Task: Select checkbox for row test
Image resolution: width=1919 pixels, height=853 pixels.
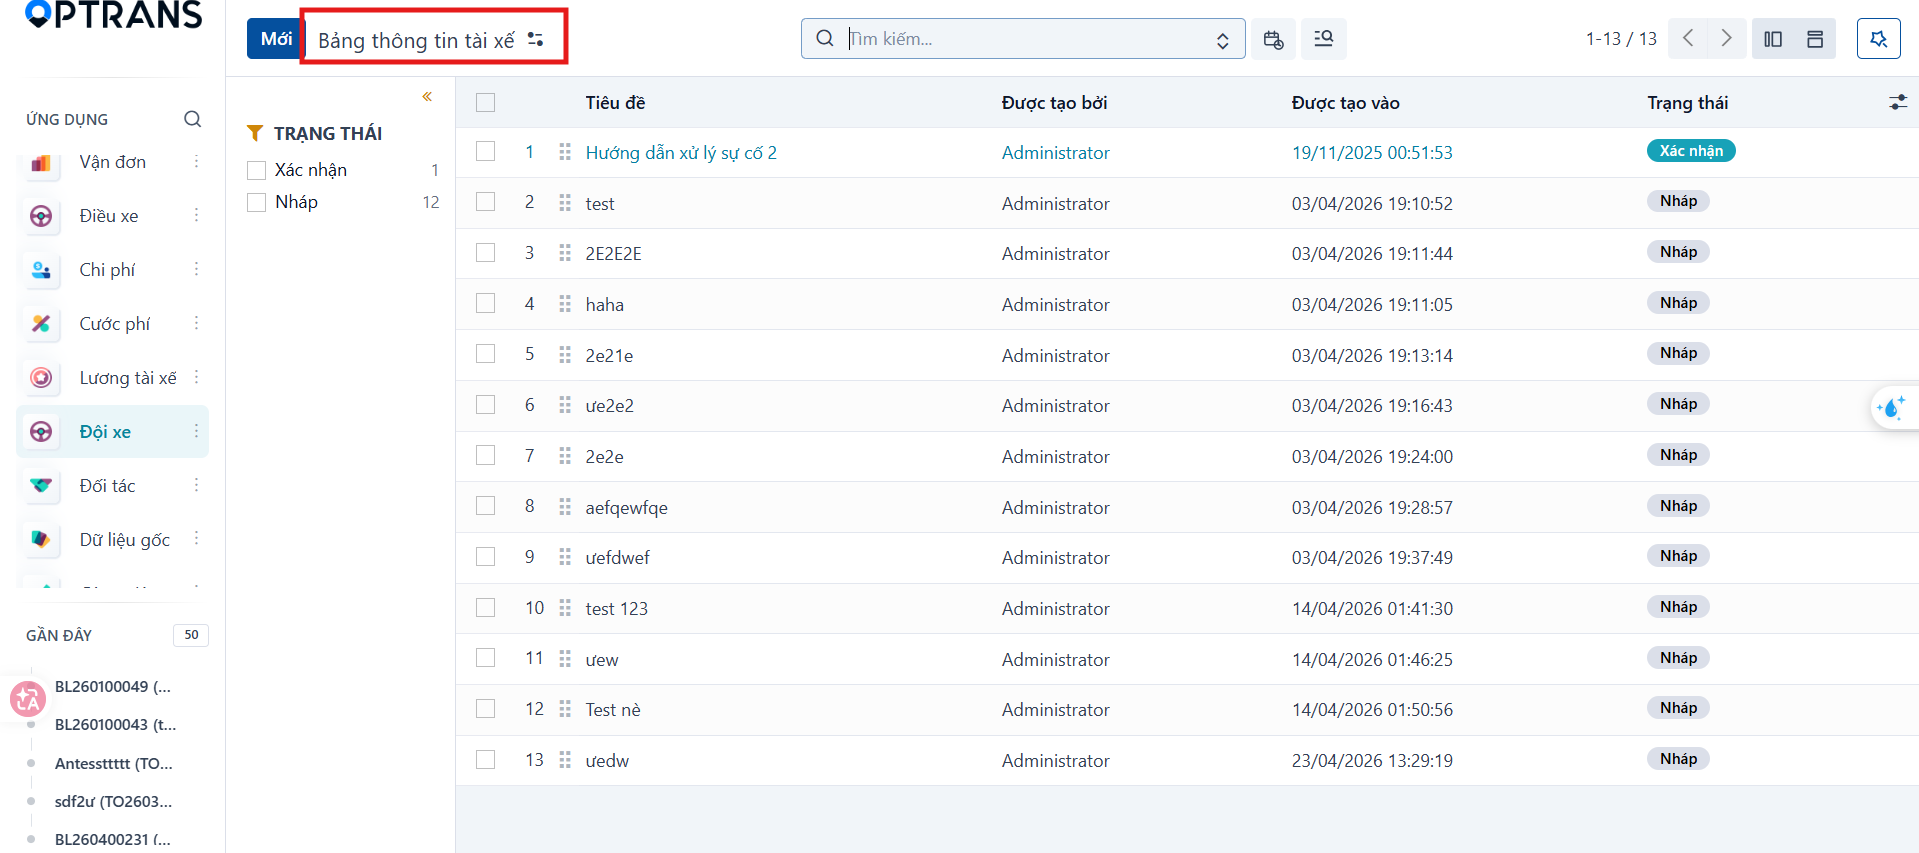Action: pos(486,202)
